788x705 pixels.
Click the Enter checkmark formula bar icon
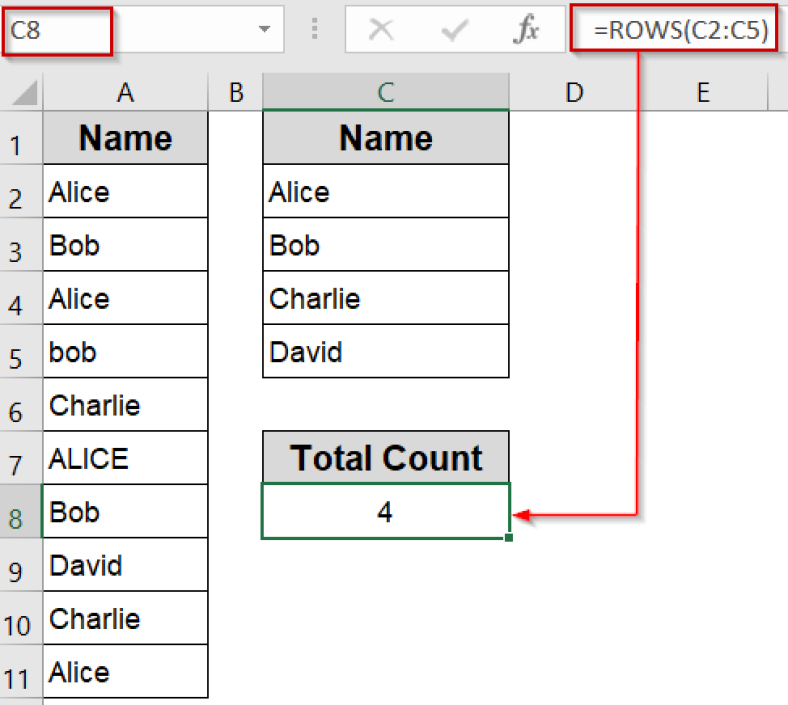coord(454,30)
